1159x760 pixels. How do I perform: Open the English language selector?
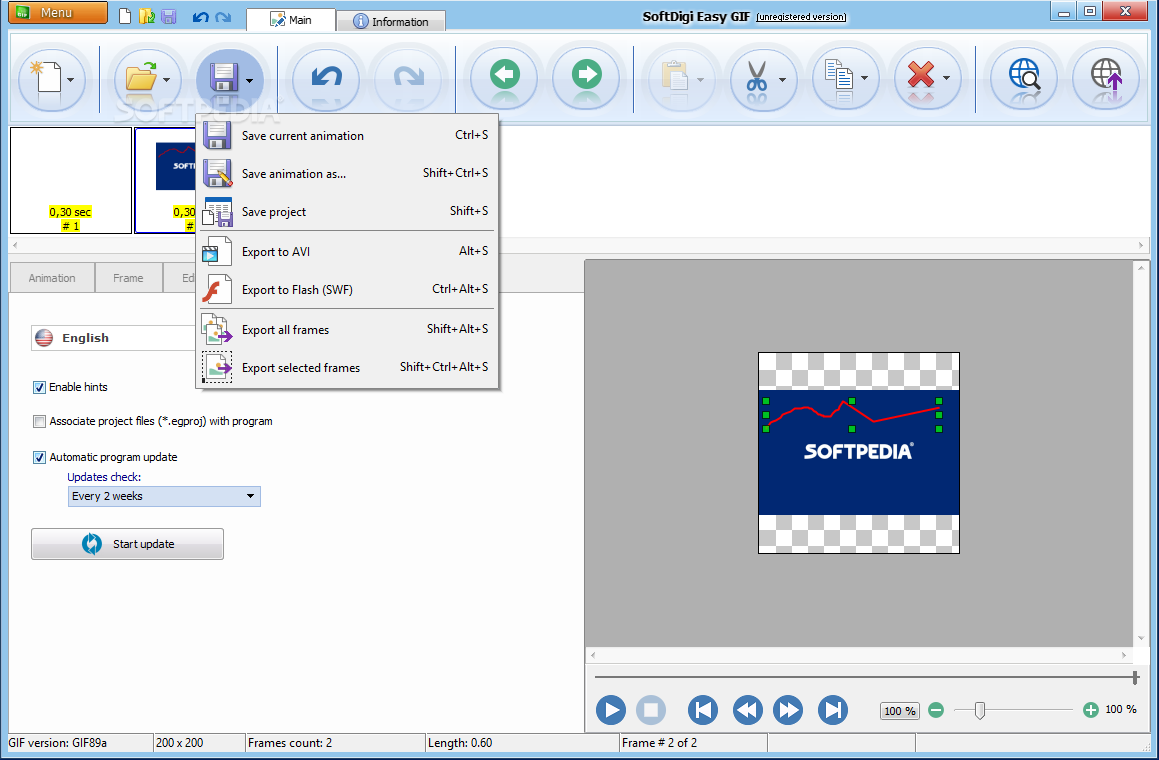click(115, 338)
